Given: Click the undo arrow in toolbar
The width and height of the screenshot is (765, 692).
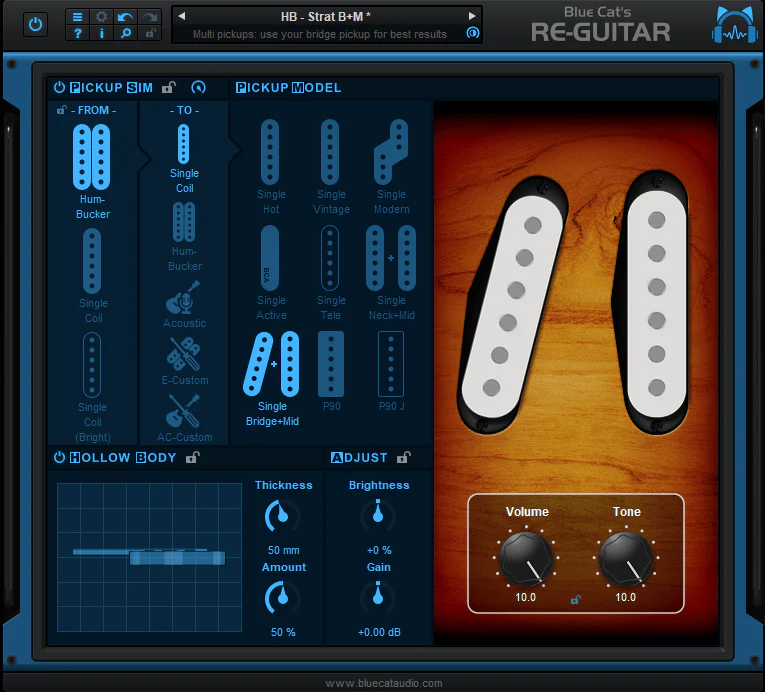Looking at the screenshot, I should [x=125, y=17].
